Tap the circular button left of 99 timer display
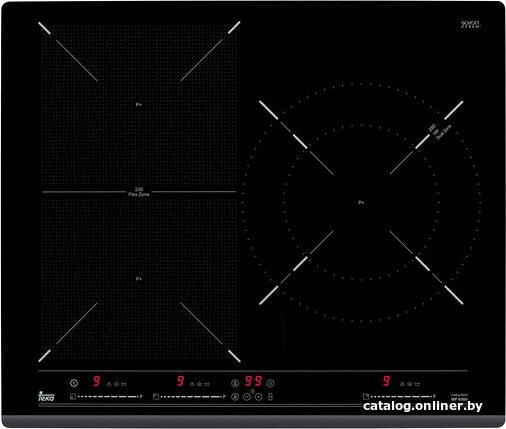This screenshot has height=429, width=506. coord(235,383)
